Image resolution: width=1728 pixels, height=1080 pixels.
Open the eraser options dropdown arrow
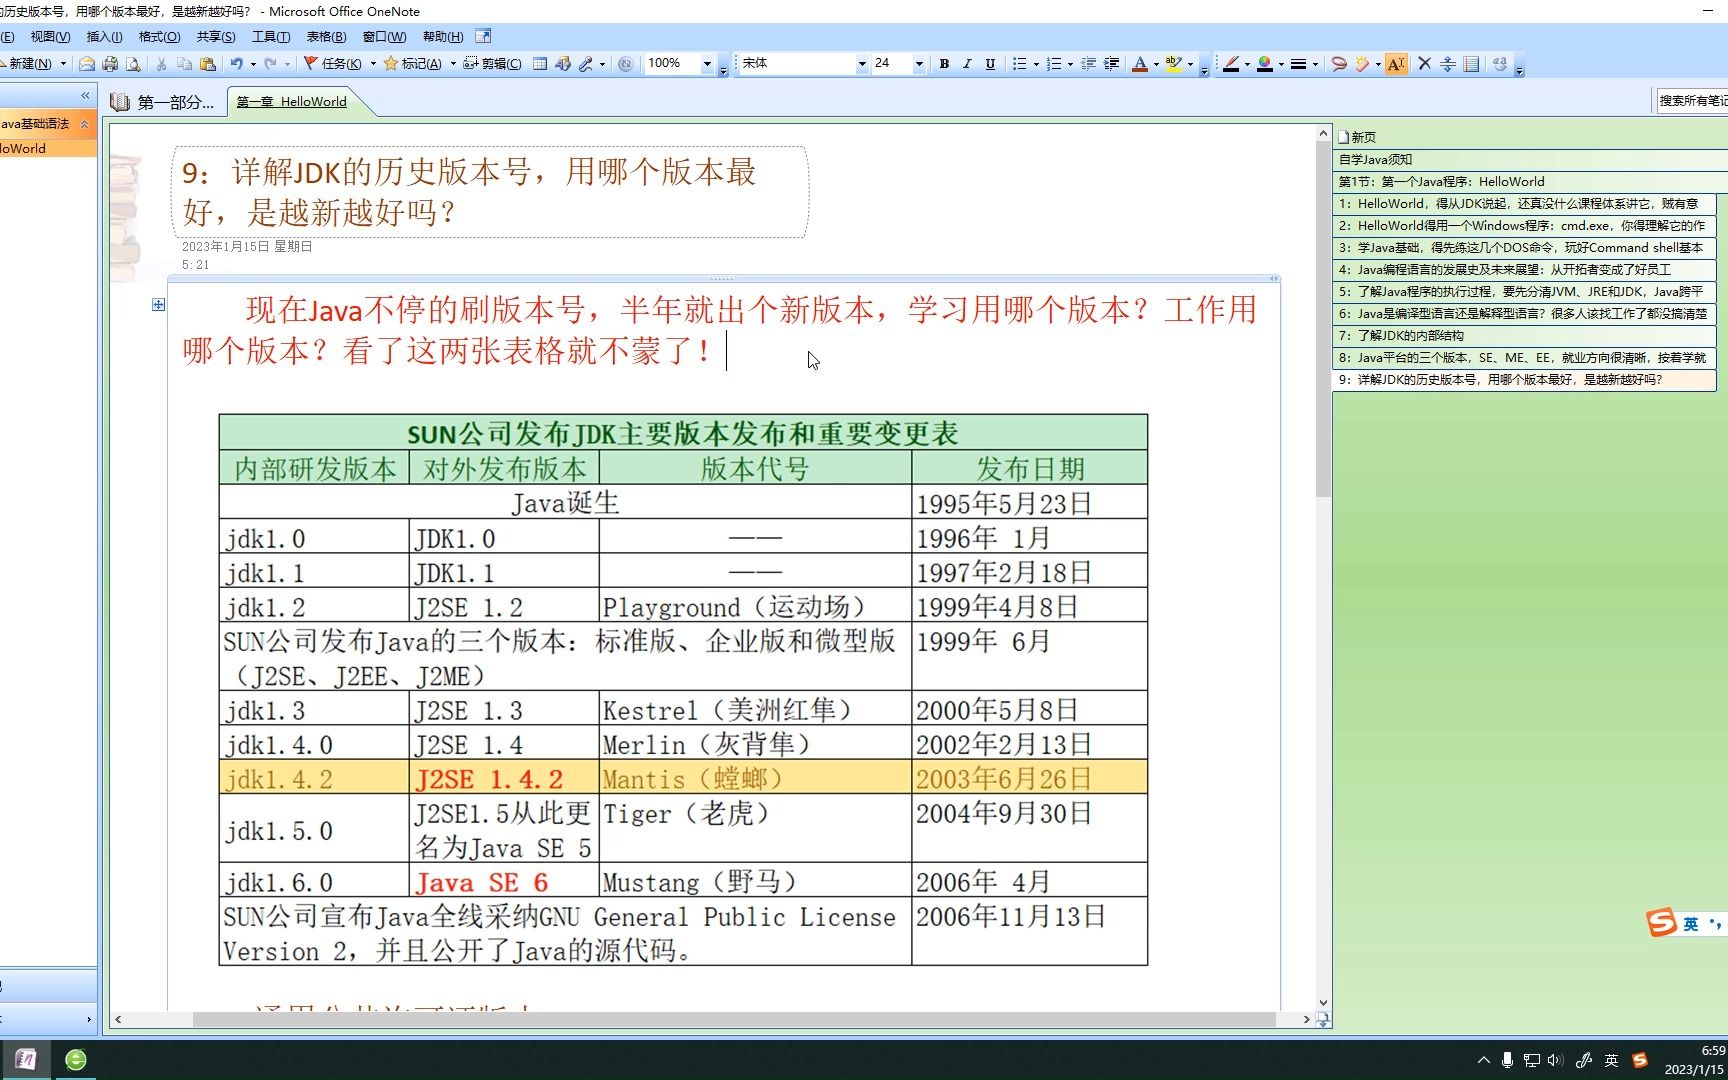pyautogui.click(x=1378, y=64)
